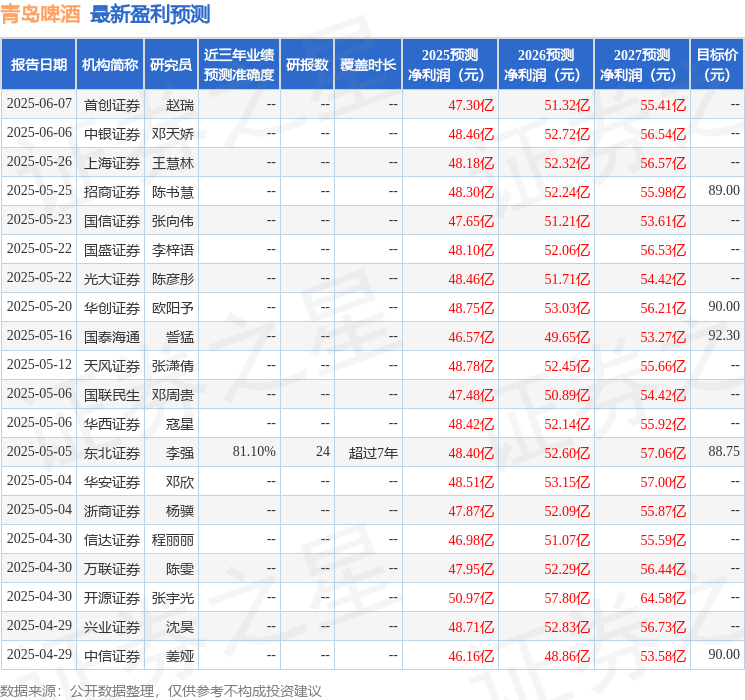Click the 47.30亿 forecast value
The image size is (745, 700).
pos(471,105)
